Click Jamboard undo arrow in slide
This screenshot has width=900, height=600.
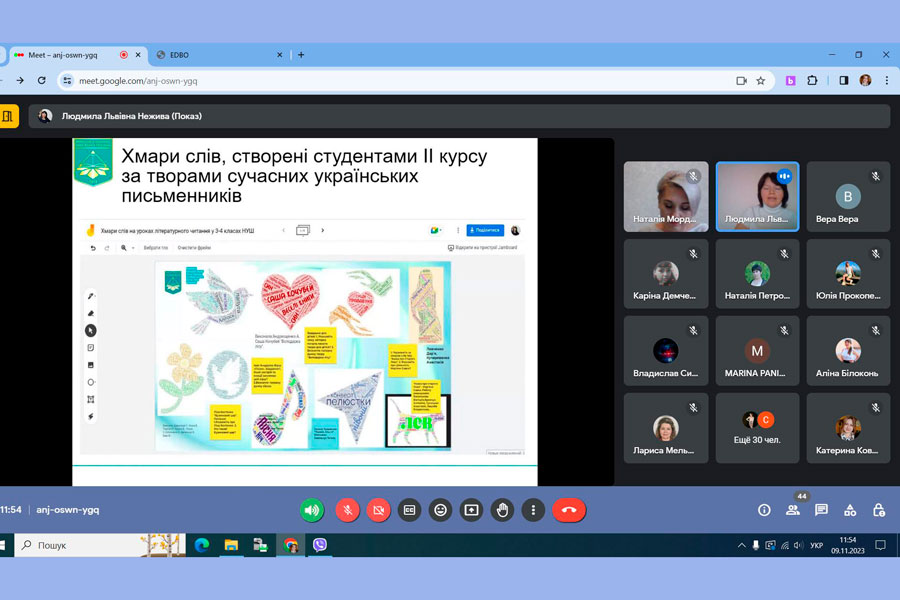coord(93,248)
